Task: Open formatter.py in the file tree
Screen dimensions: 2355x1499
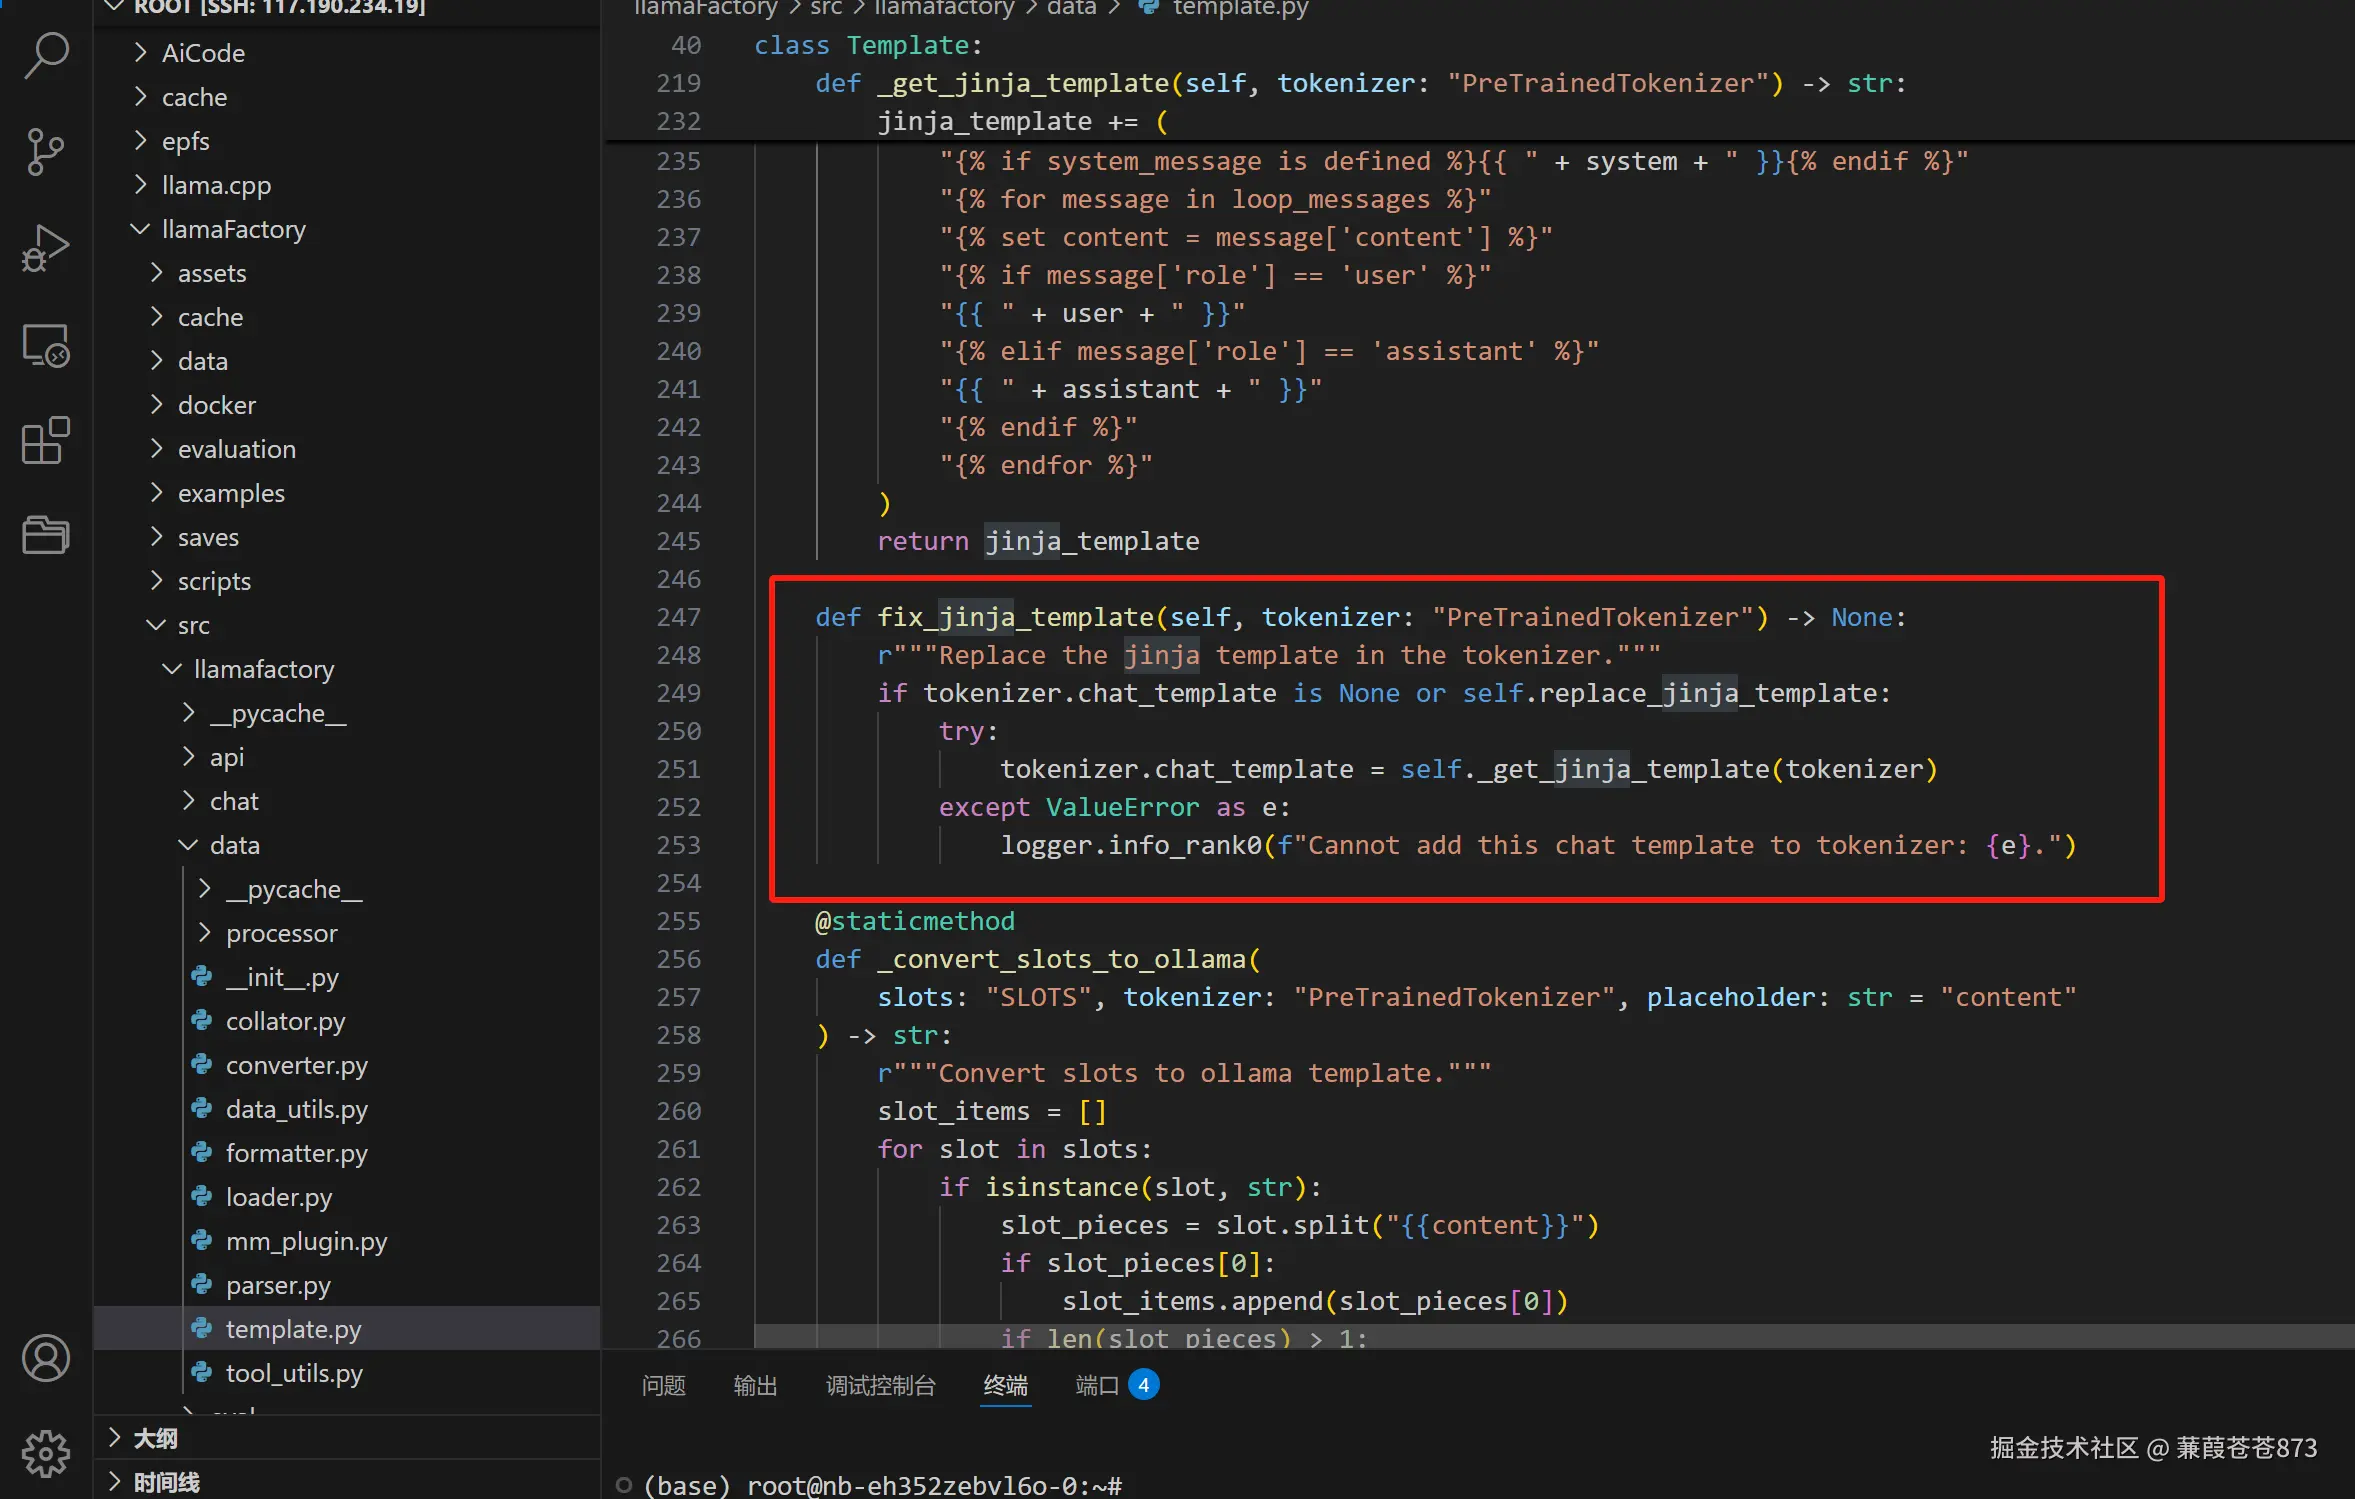Action: click(x=296, y=1153)
